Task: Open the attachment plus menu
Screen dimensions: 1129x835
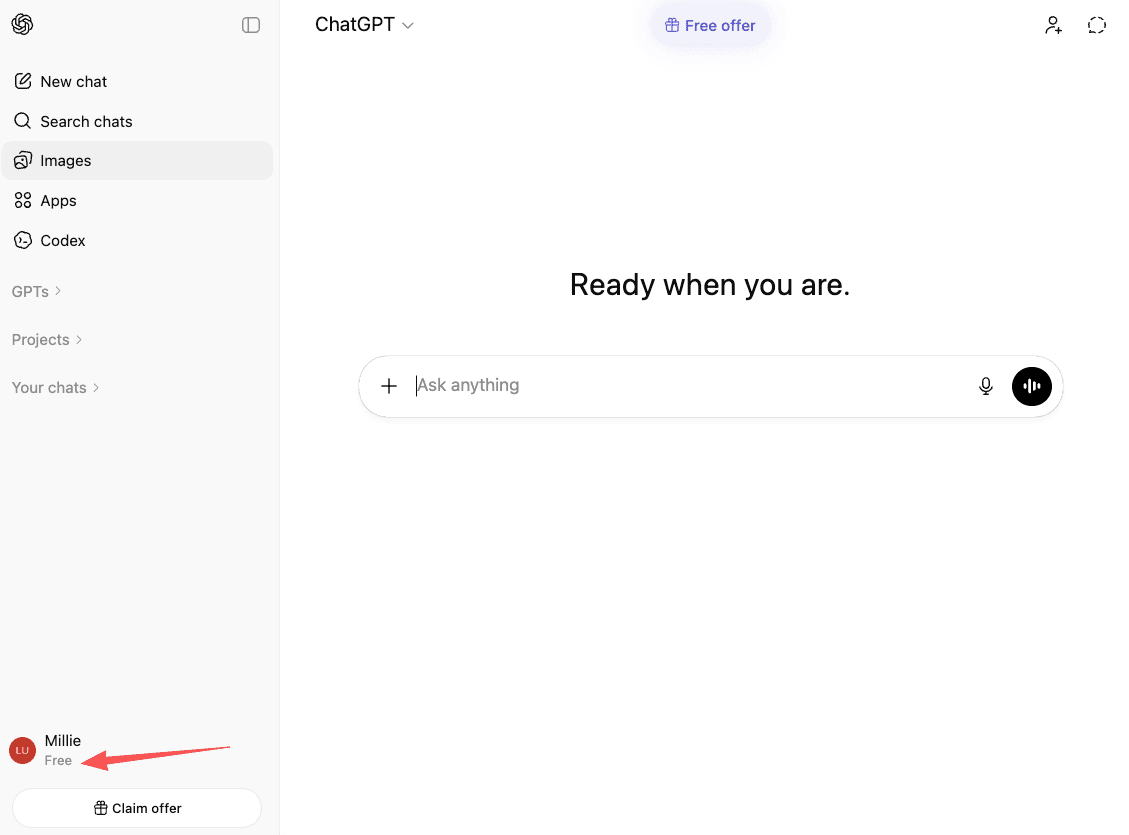Action: tap(389, 385)
